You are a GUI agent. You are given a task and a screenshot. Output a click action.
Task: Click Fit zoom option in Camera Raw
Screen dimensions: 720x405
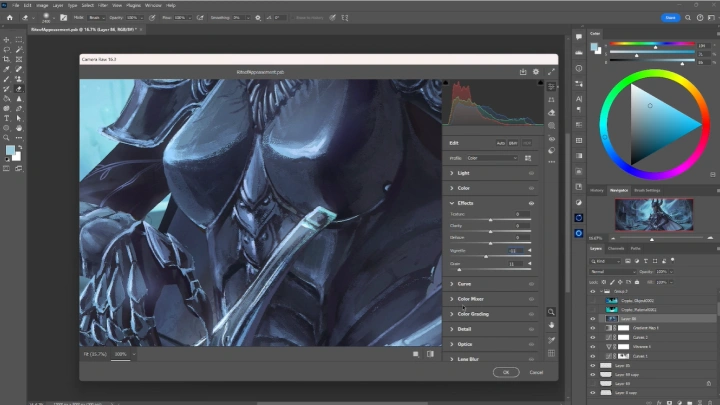pos(95,354)
